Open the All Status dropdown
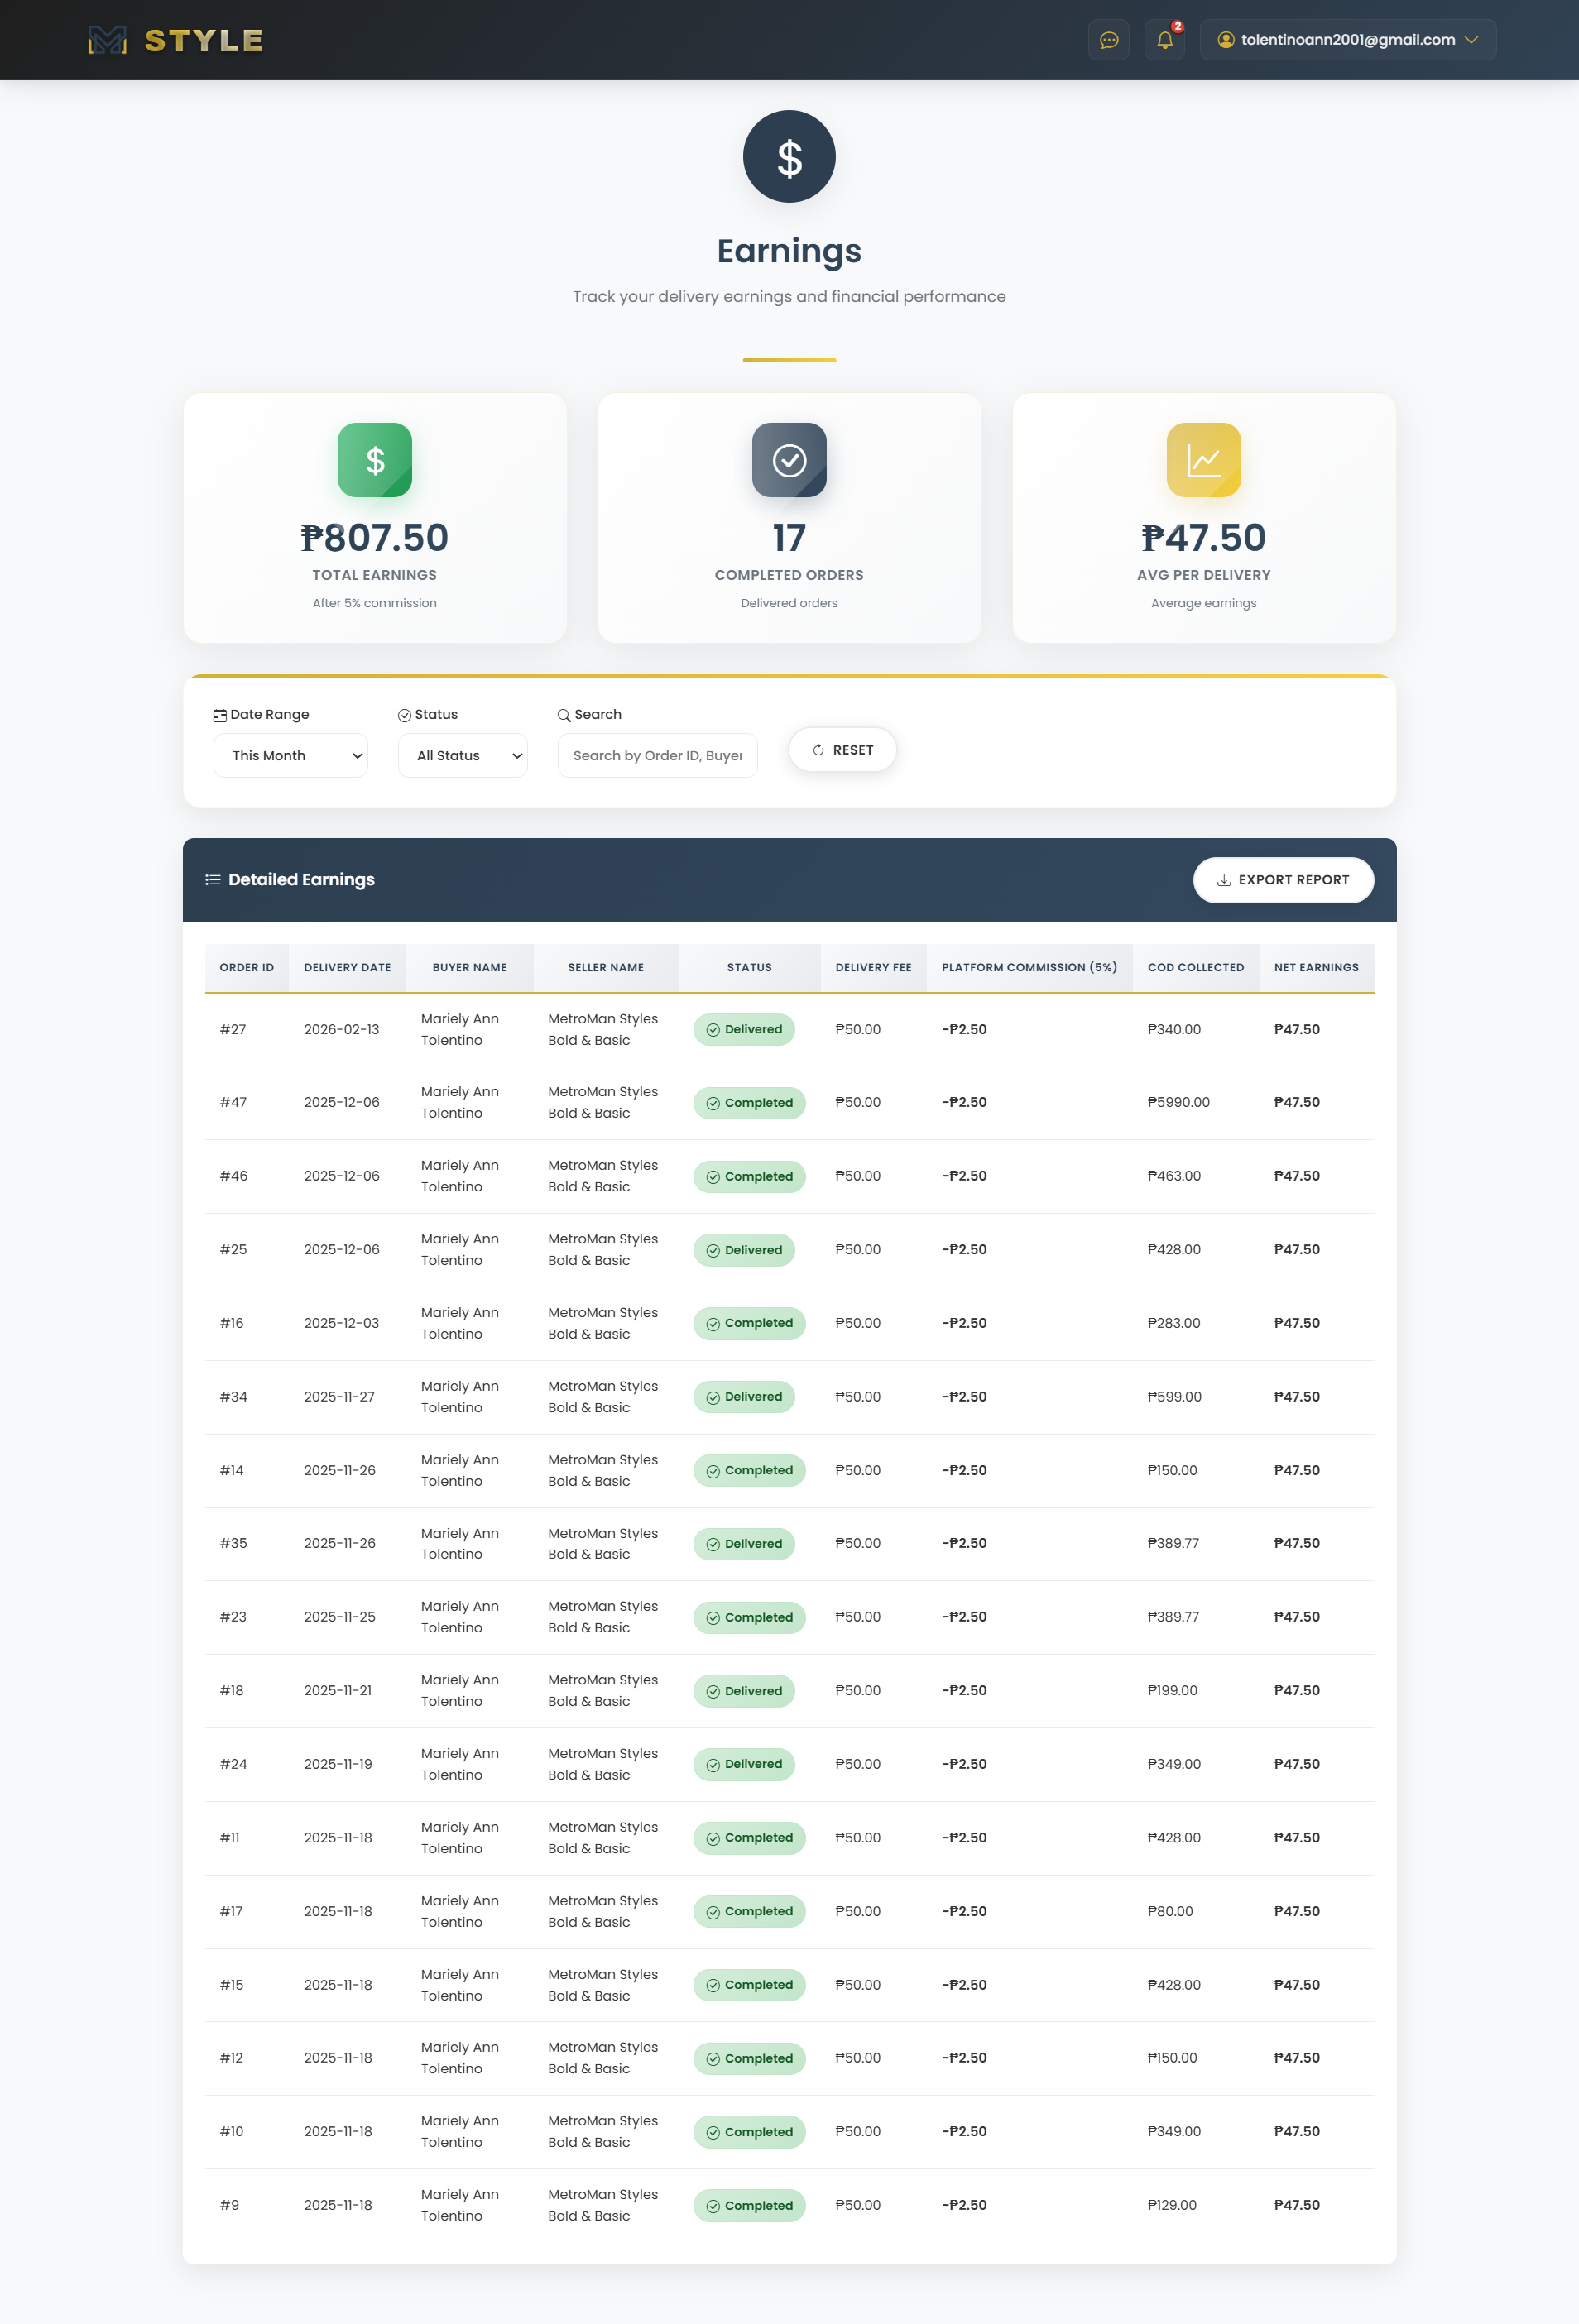 pos(462,756)
